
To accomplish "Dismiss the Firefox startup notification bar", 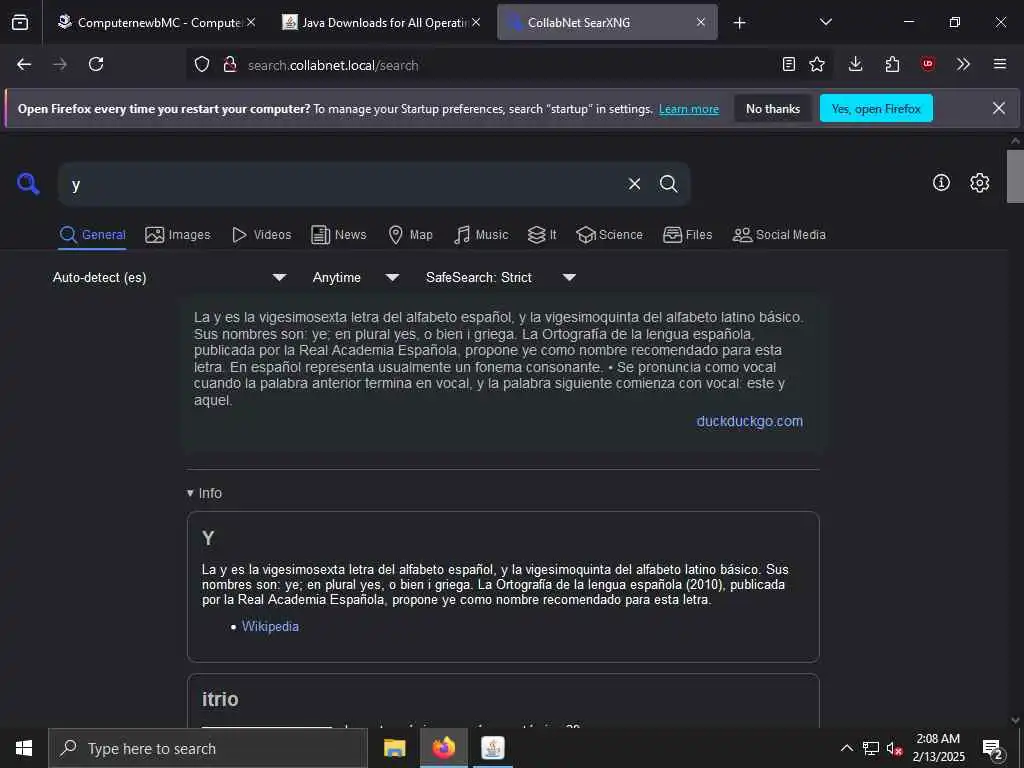I will (999, 108).
